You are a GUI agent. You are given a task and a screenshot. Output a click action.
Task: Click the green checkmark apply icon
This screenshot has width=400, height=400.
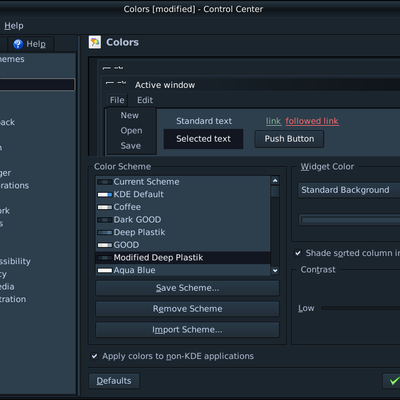394,381
